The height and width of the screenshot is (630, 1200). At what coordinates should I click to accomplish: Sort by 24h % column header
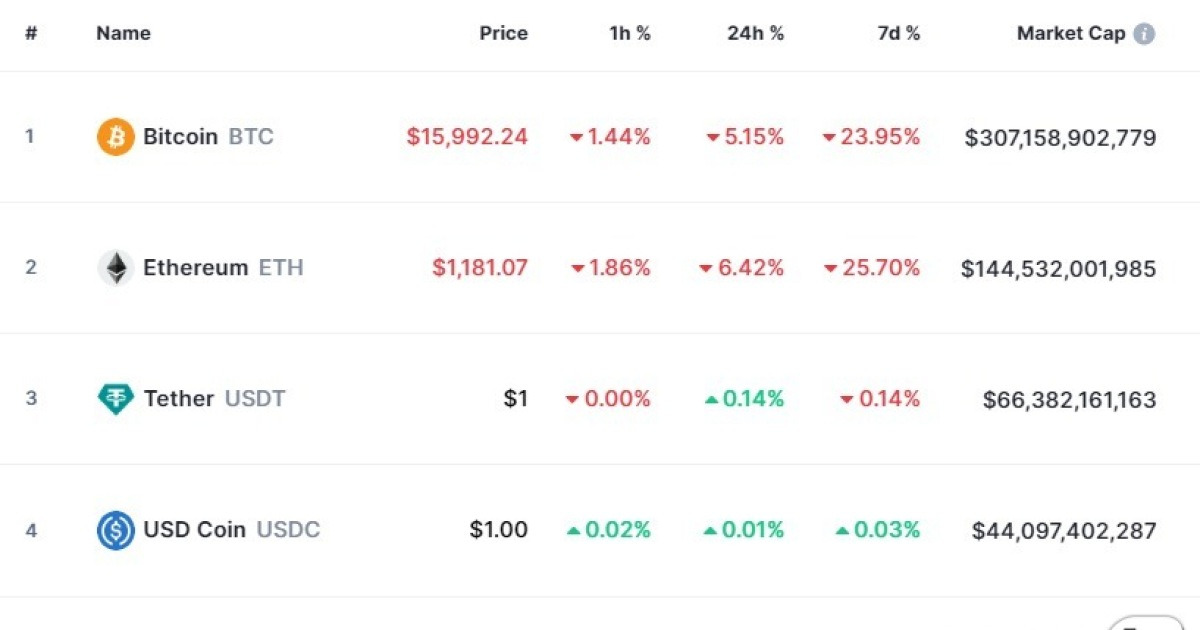click(755, 33)
